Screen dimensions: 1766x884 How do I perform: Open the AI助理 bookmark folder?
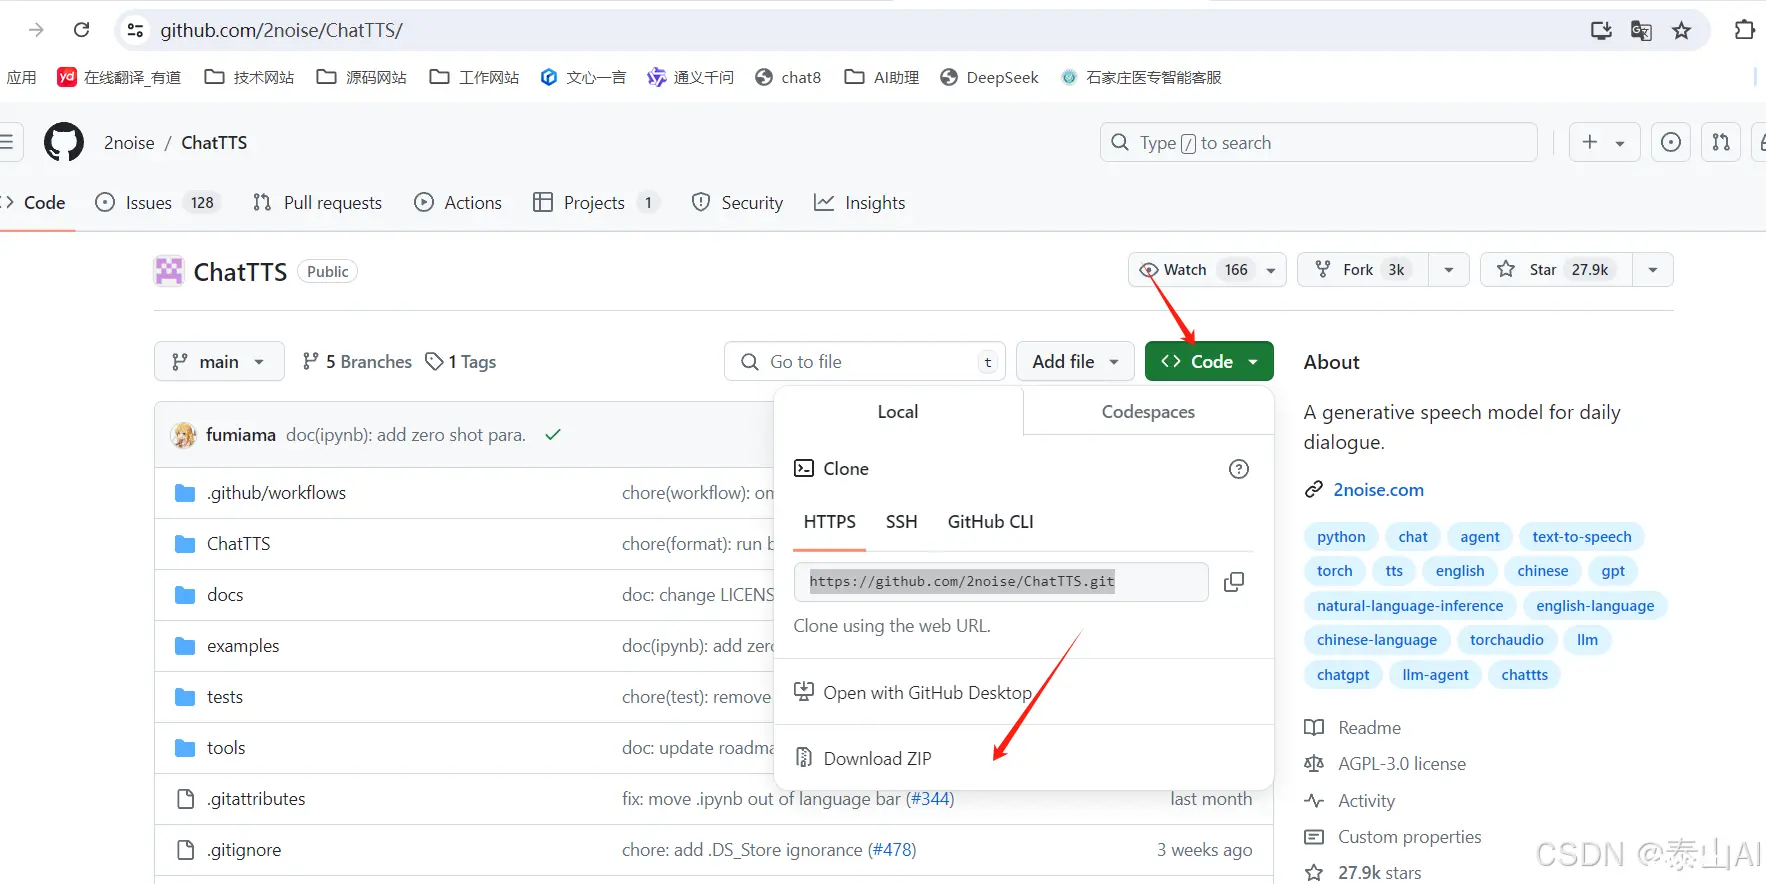click(881, 77)
